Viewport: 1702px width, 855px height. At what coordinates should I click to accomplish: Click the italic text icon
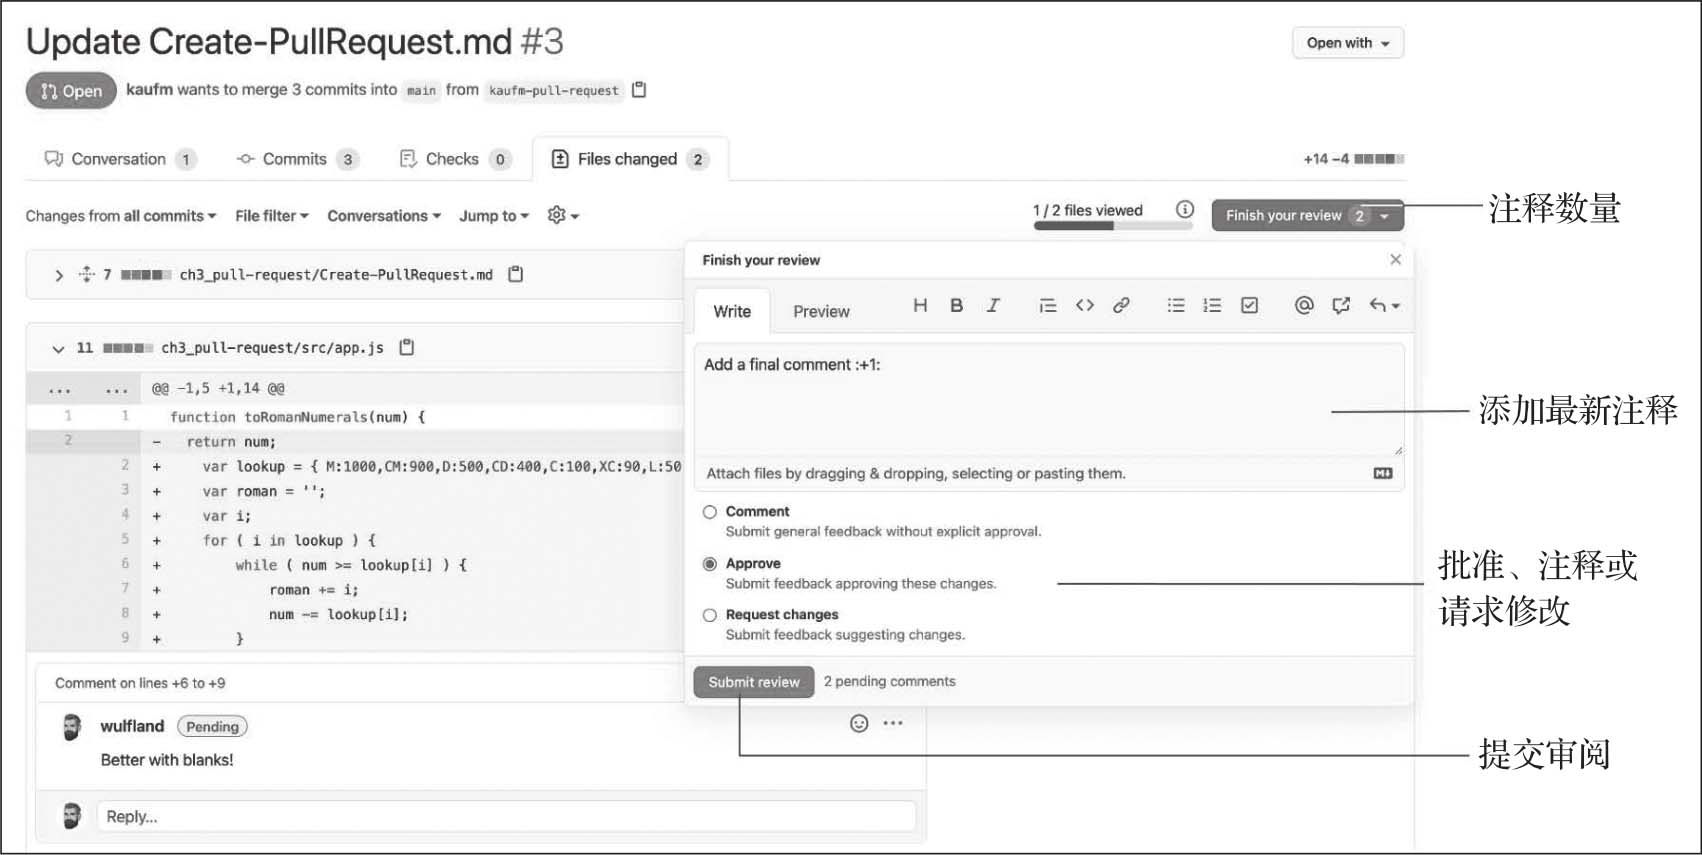(993, 306)
